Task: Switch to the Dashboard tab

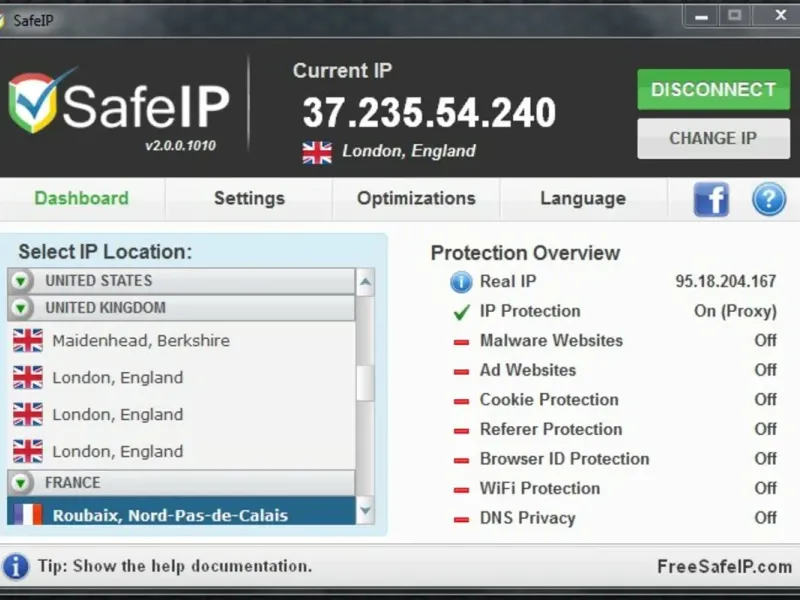Action: pos(82,198)
